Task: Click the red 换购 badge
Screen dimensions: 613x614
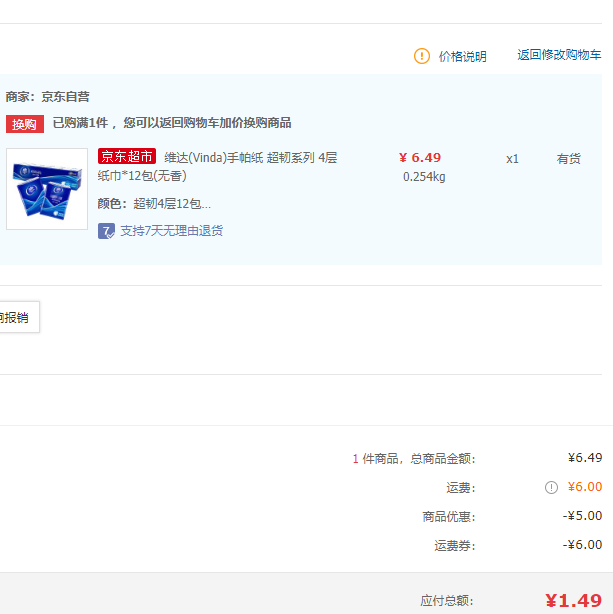Action: coord(25,124)
